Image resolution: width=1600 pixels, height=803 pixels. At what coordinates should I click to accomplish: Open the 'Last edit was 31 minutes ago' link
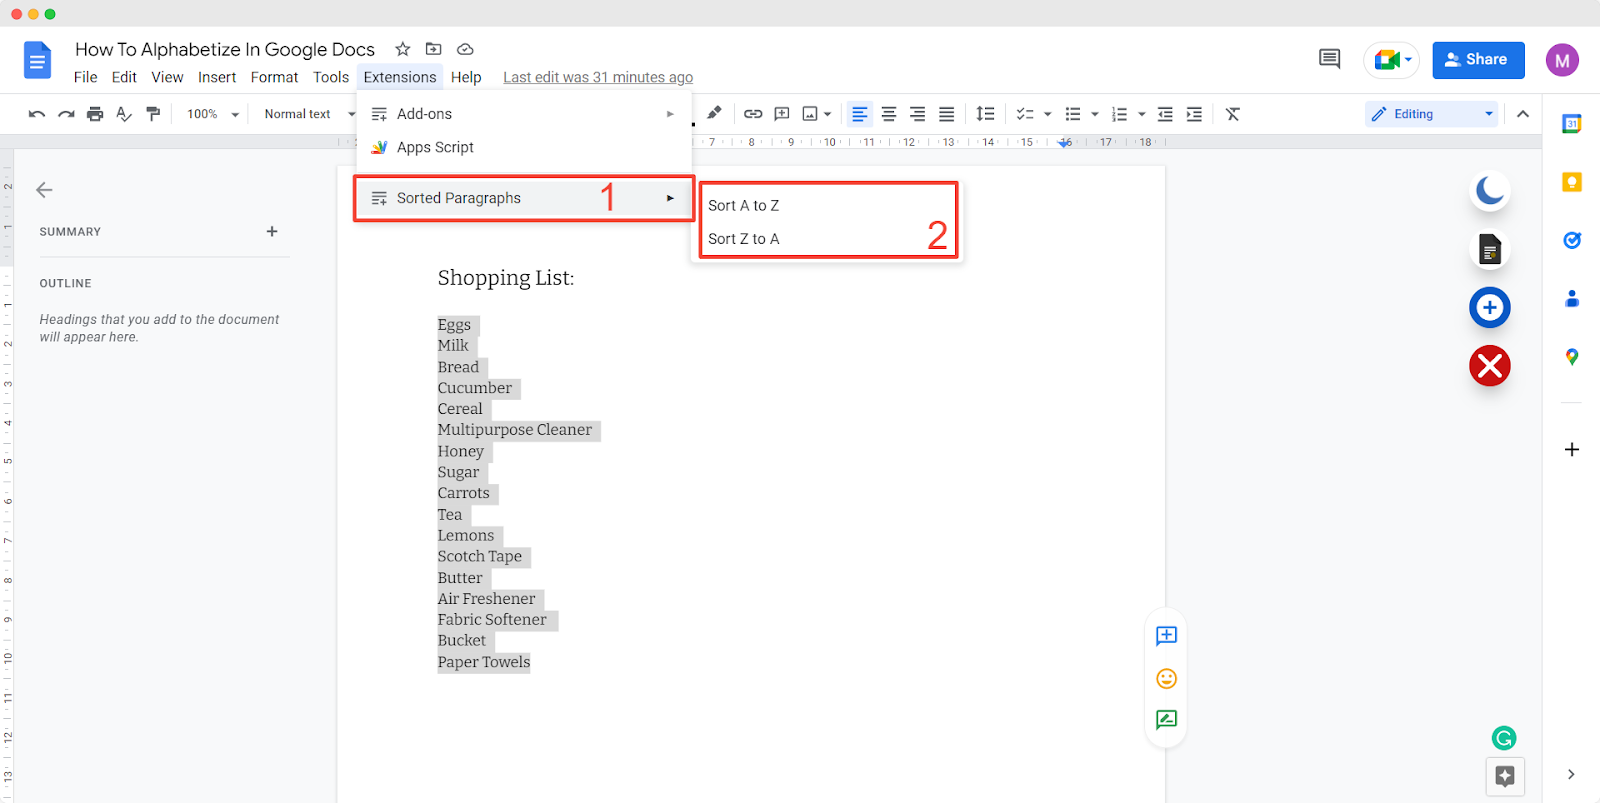point(598,77)
